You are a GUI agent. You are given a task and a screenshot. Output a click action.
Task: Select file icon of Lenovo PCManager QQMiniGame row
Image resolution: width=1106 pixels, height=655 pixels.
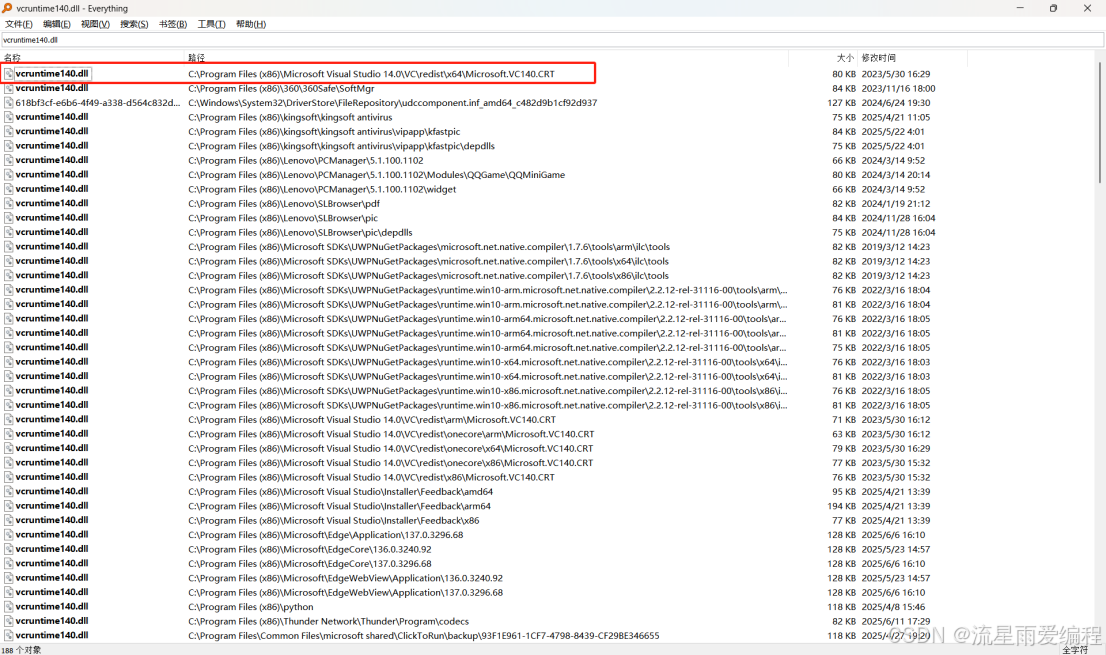(8, 175)
